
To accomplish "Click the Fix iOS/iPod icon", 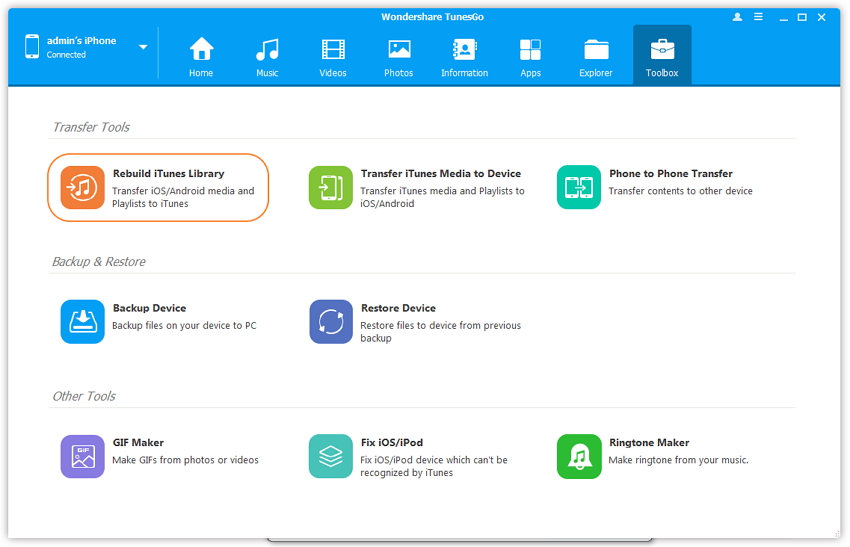I will tap(331, 456).
